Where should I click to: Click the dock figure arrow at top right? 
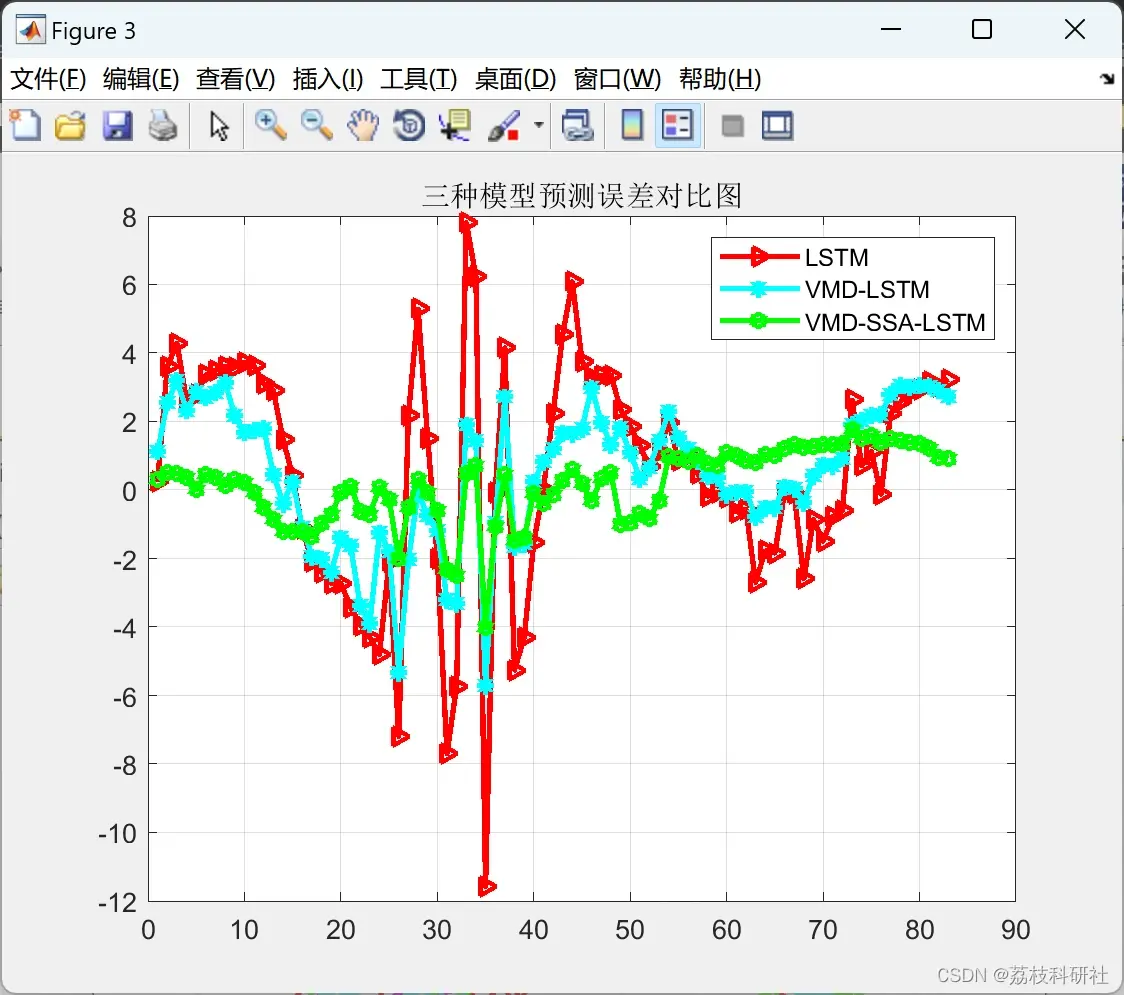(x=1108, y=79)
